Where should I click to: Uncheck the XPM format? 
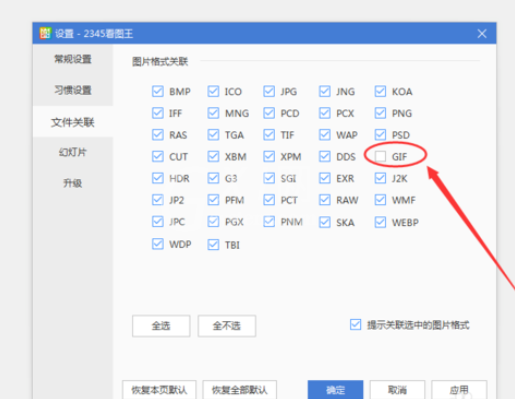[x=269, y=156]
